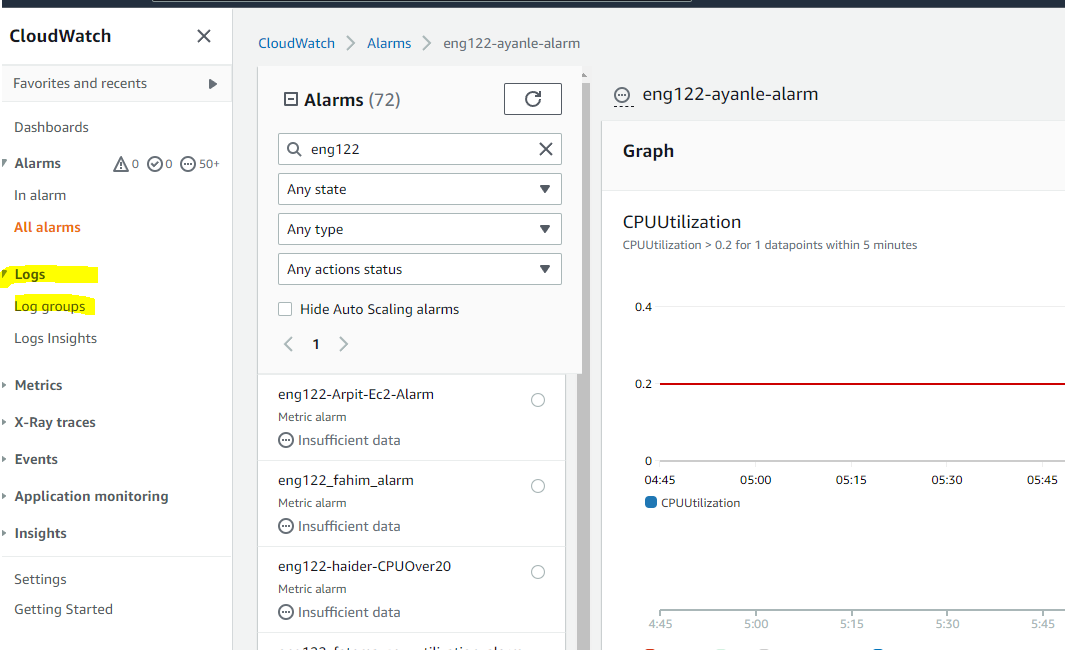1065x650 pixels.
Task: Open the Any actions status dropdown
Action: pos(419,268)
